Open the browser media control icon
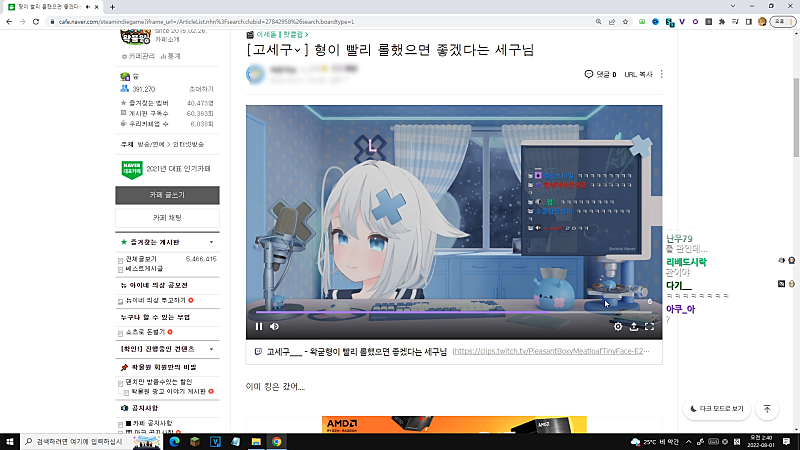800x450 pixels. coord(735,21)
